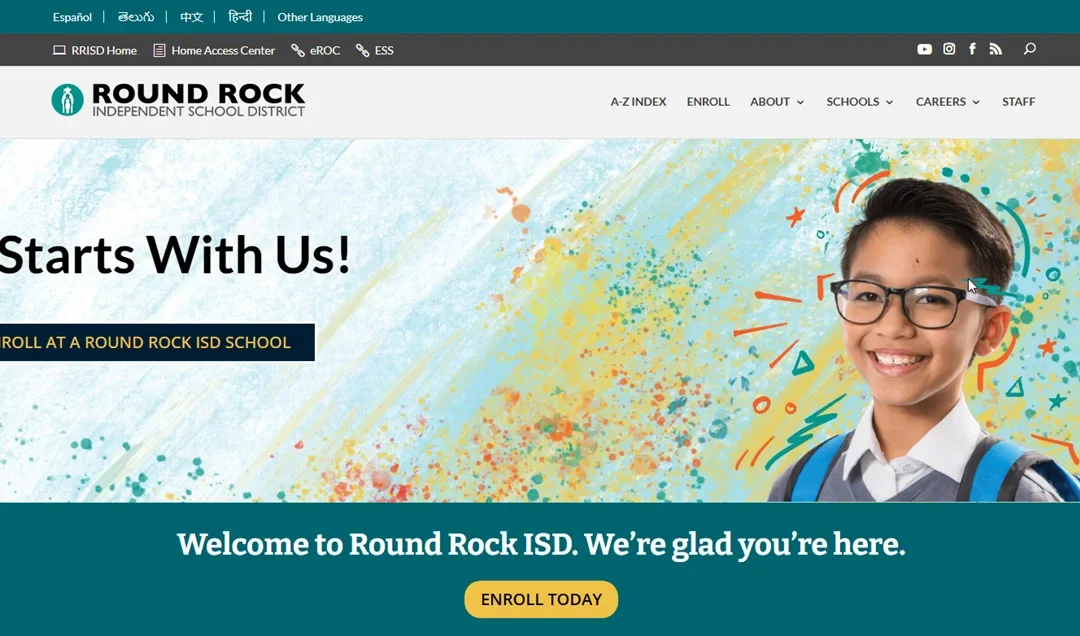Click the Round Rock ISD logo
The image size is (1080, 636).
(178, 101)
